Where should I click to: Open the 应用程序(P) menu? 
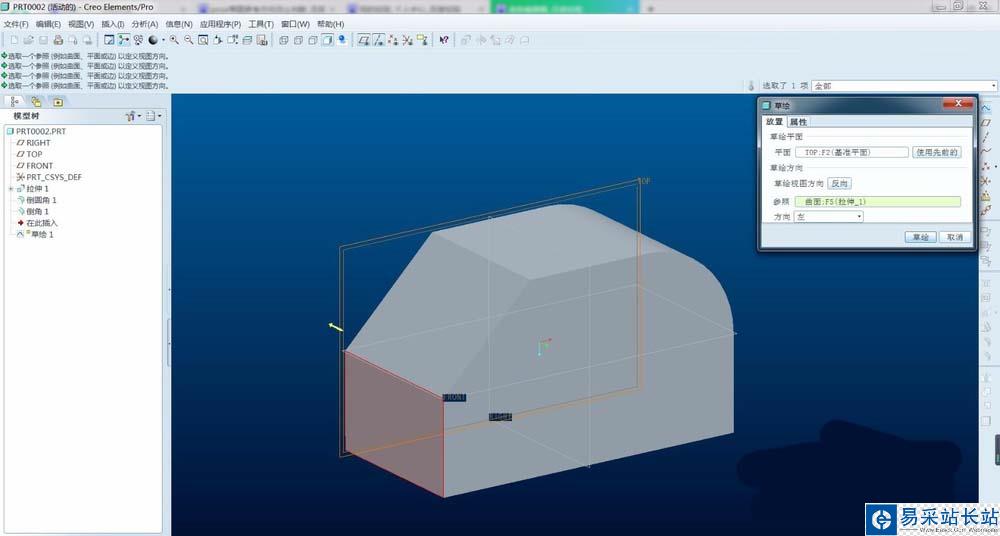220,24
